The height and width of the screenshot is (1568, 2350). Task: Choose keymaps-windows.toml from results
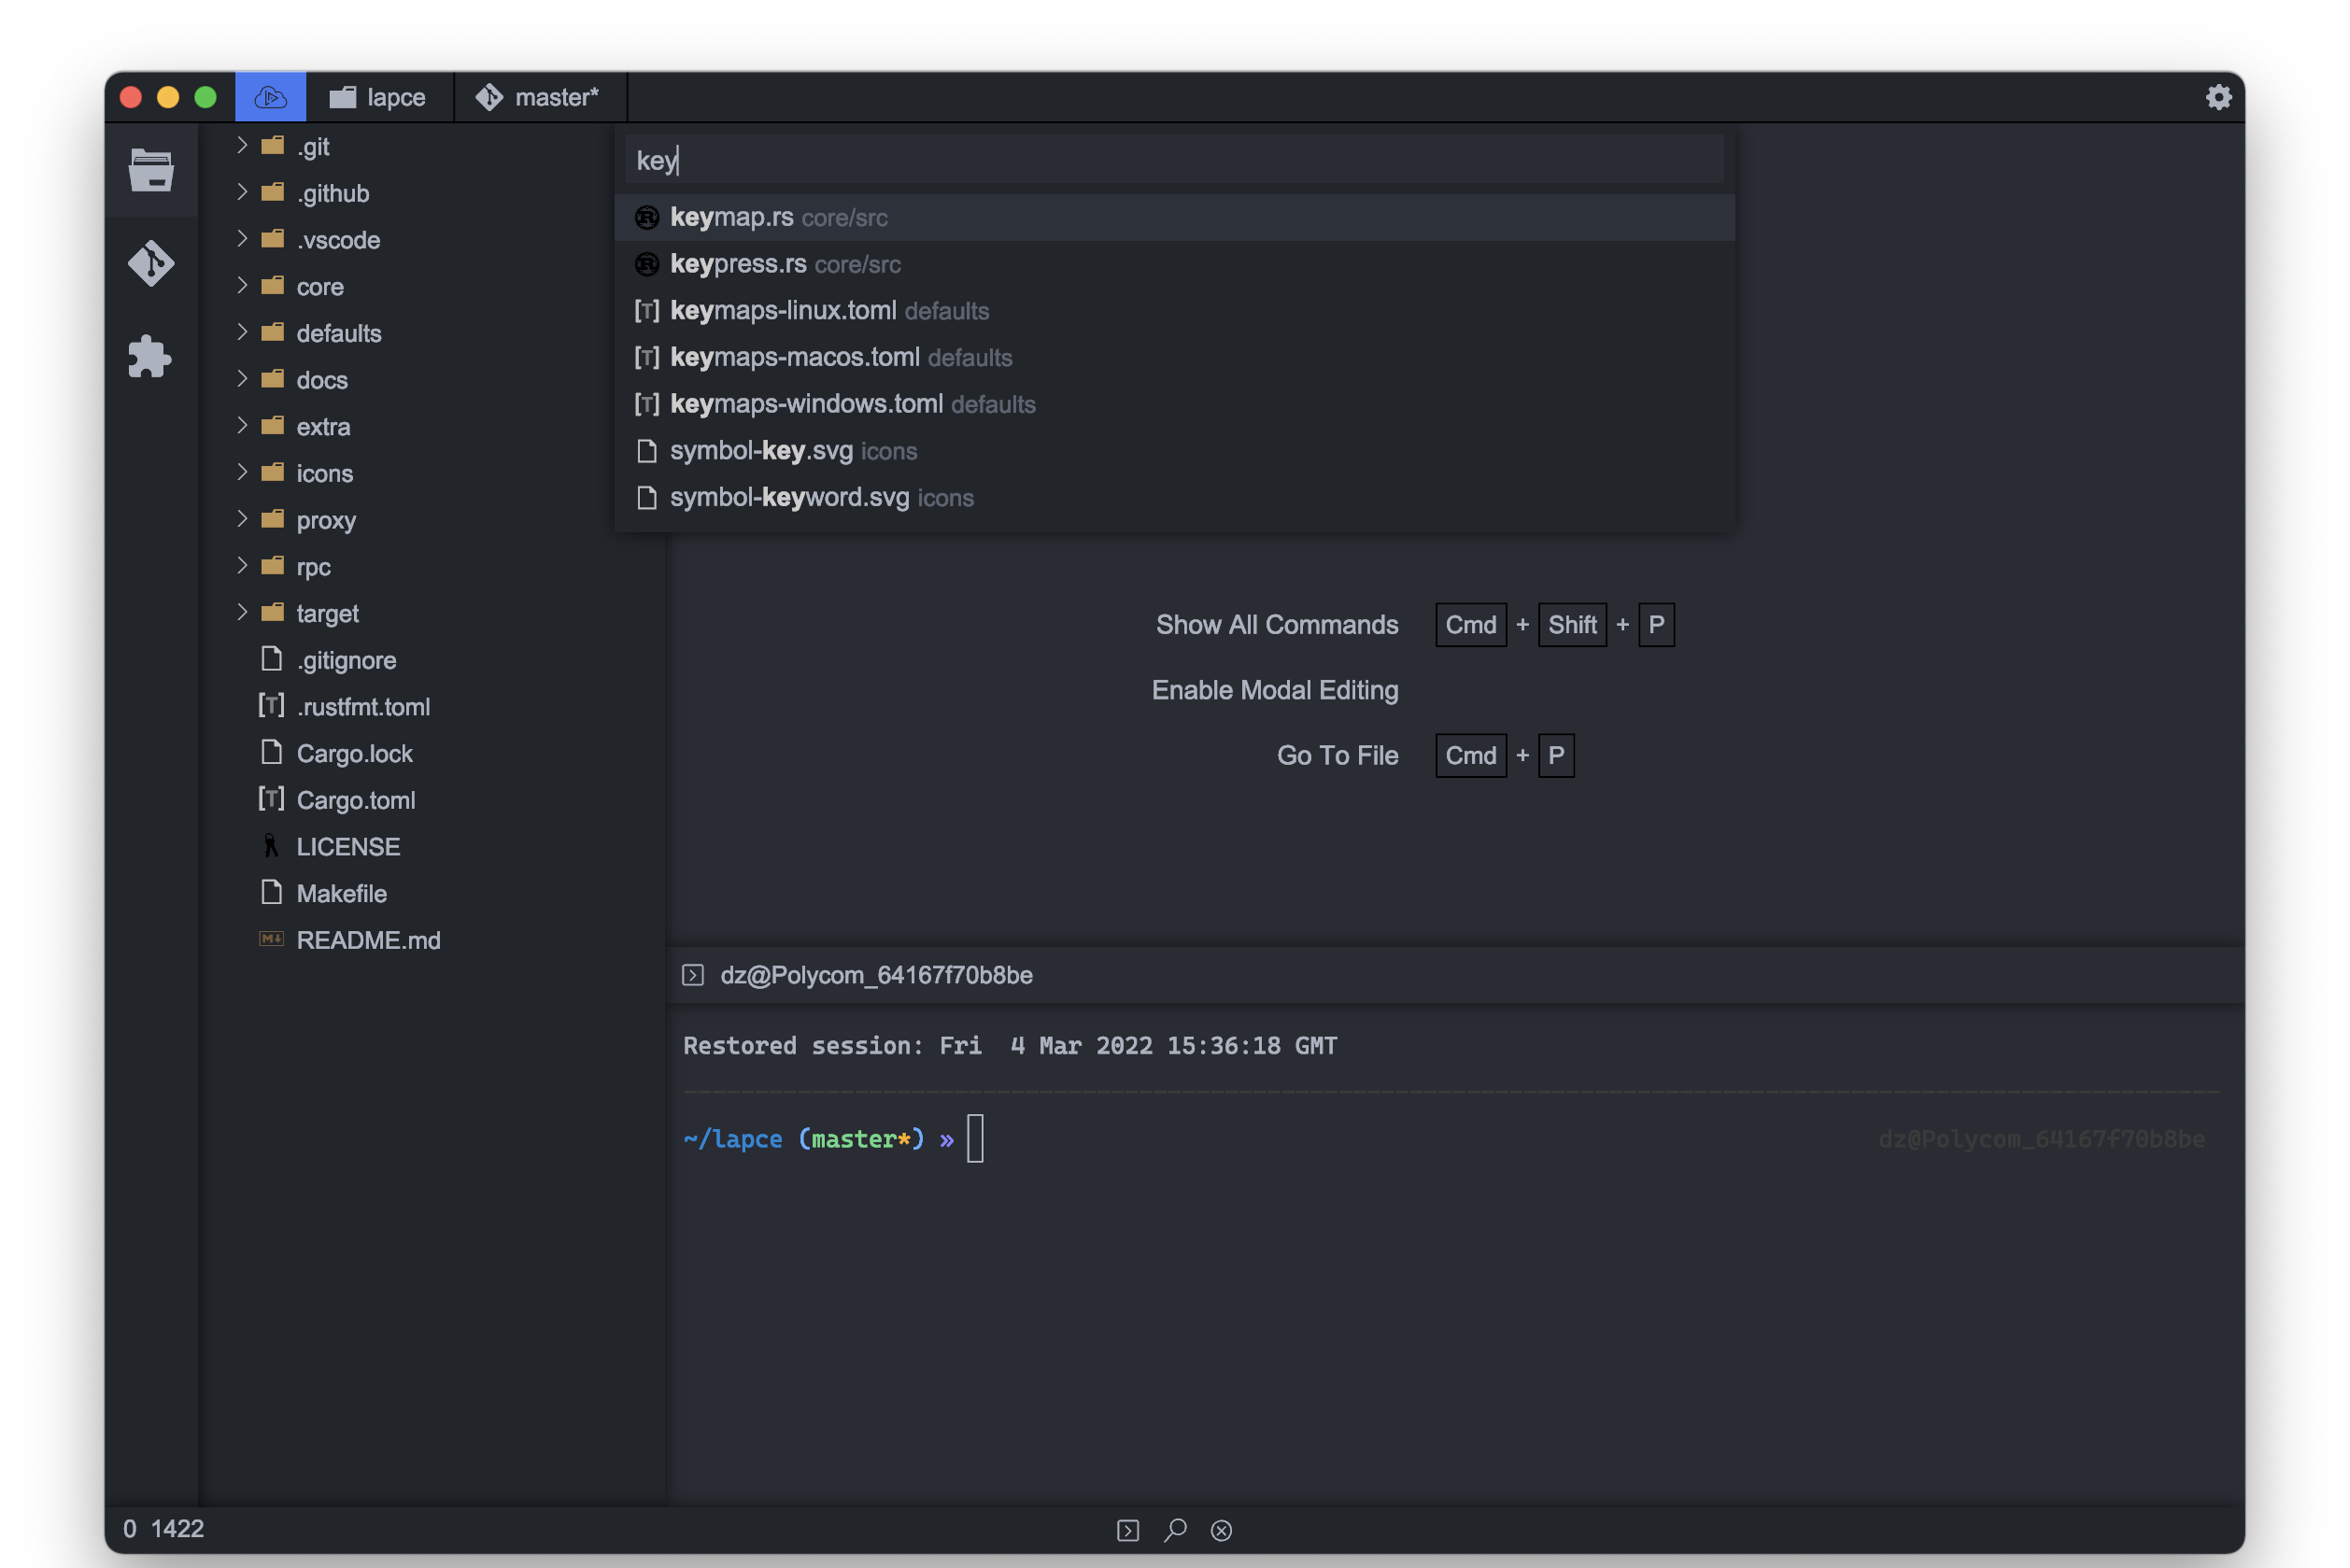click(1175, 404)
